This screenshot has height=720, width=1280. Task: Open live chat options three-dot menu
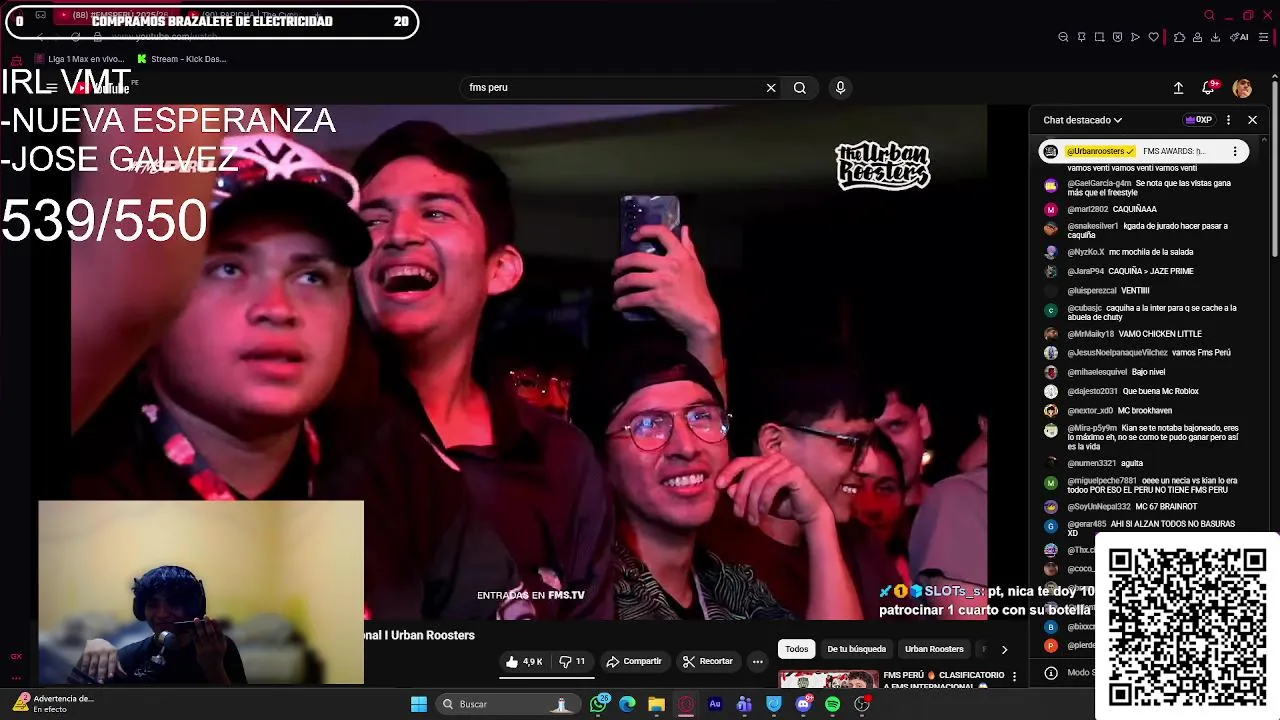(x=1228, y=120)
